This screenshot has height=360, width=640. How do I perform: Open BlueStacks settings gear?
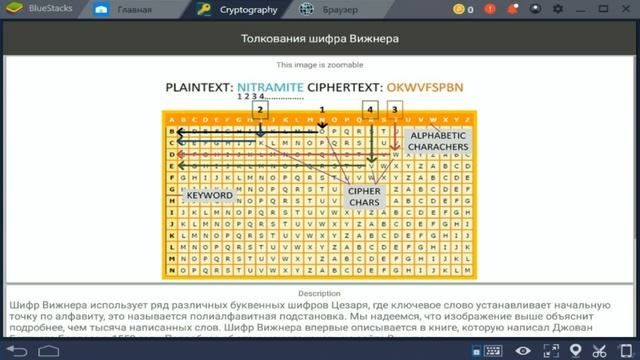pyautogui.click(x=558, y=9)
